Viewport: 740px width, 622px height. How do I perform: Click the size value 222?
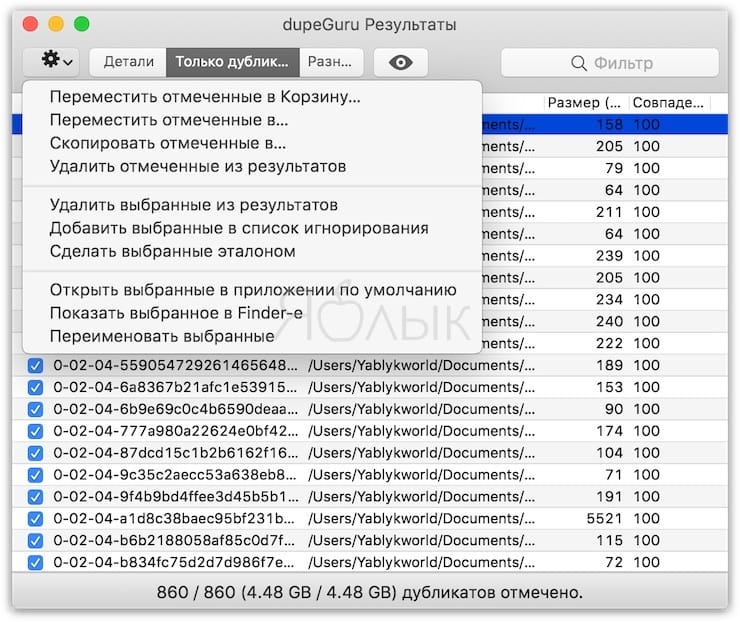tap(609, 343)
